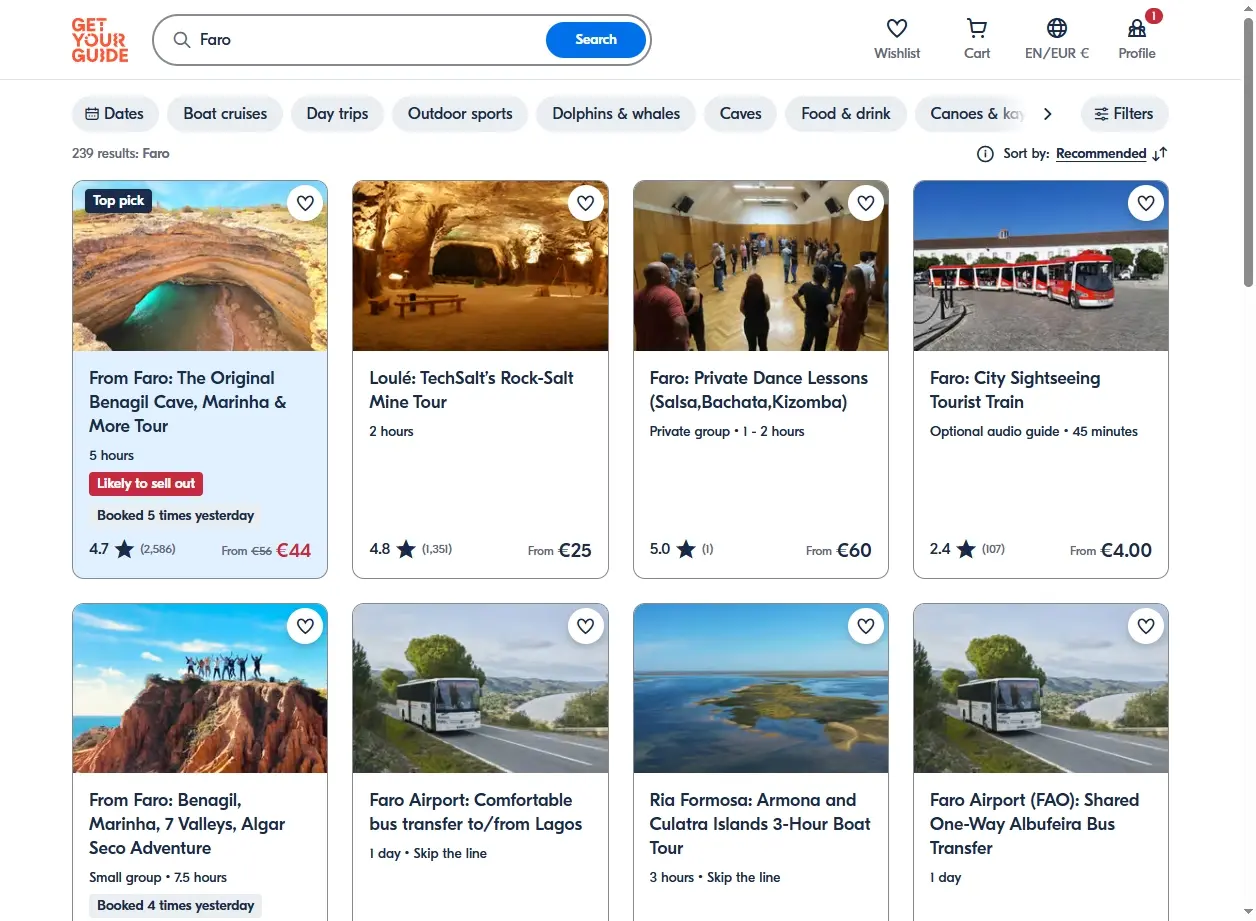Image resolution: width=1256 pixels, height=921 pixels.
Task: Click the star icon on the Loulé rock-salt card
Action: pos(405,549)
